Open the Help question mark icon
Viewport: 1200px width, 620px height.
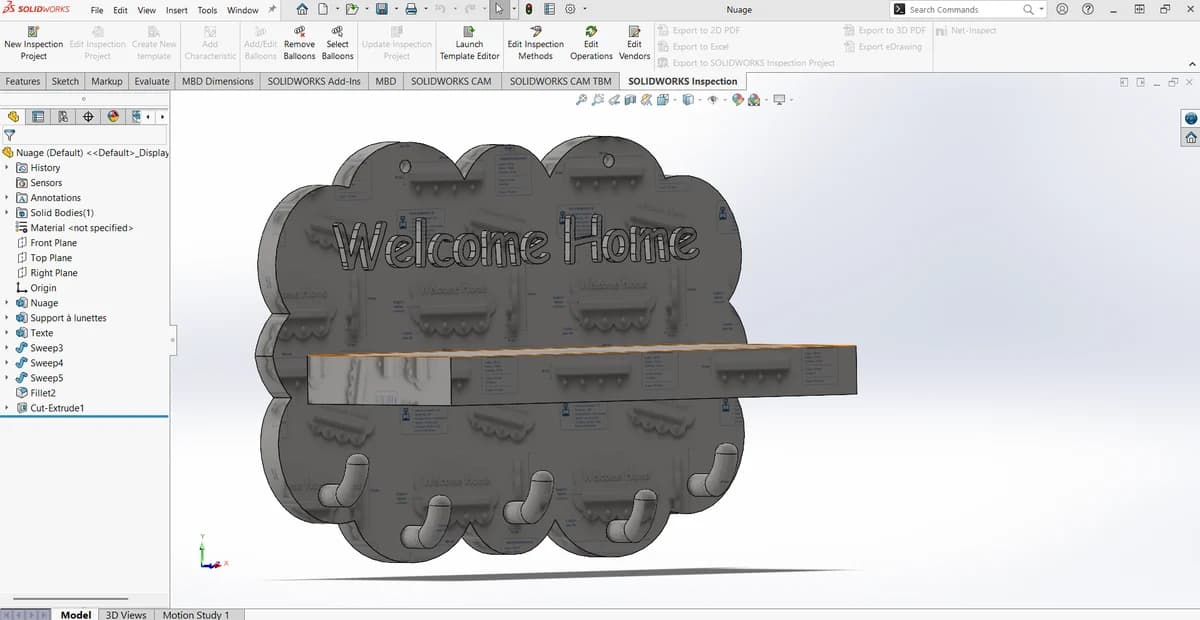(1087, 9)
